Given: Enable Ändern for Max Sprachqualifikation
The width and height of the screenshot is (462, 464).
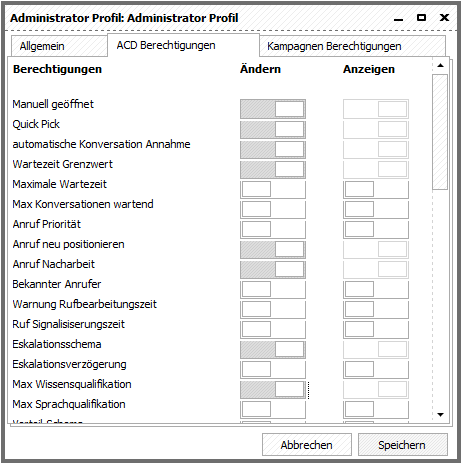Looking at the screenshot, I should pos(273,409).
